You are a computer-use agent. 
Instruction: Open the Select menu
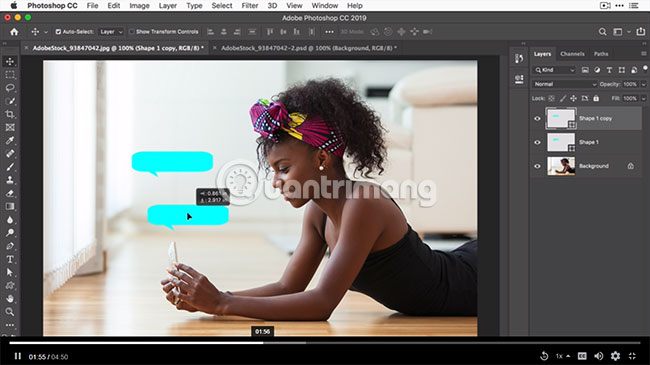222,6
